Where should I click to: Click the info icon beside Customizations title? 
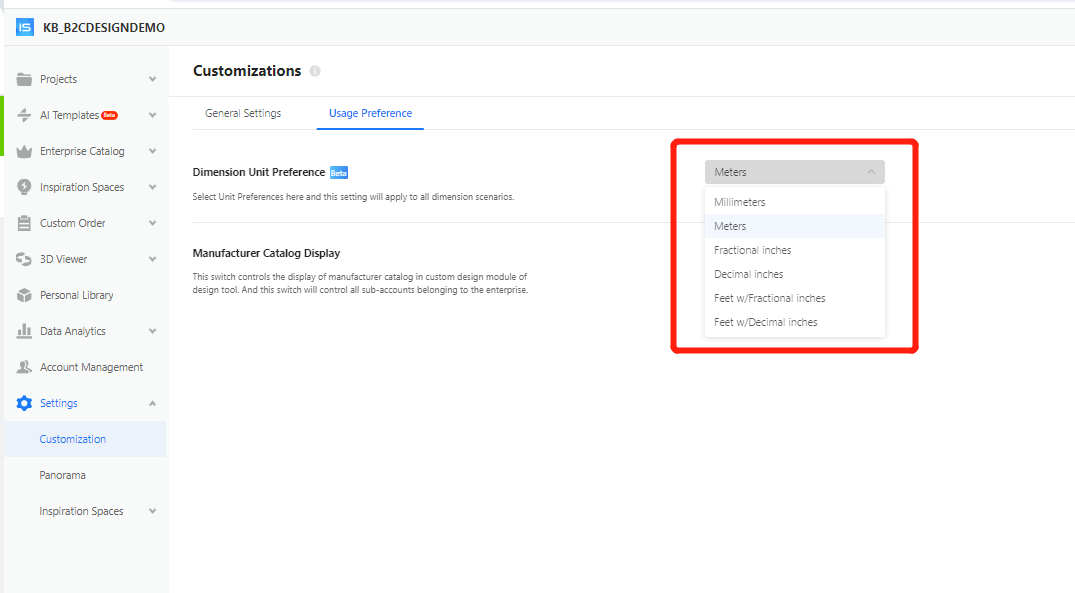click(x=315, y=71)
